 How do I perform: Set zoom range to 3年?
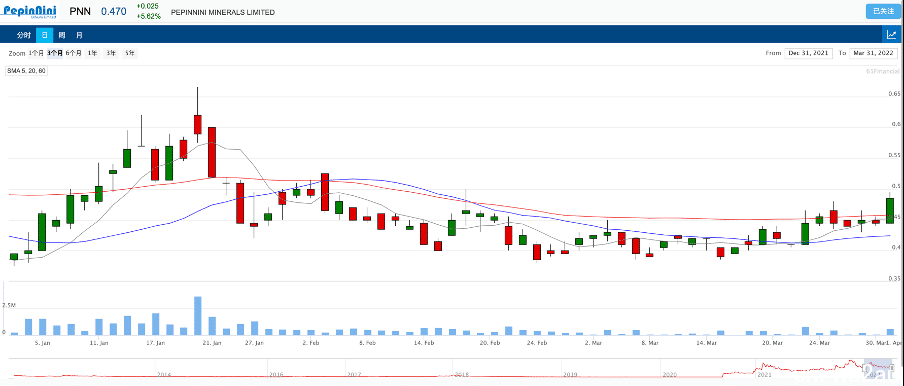click(111, 53)
